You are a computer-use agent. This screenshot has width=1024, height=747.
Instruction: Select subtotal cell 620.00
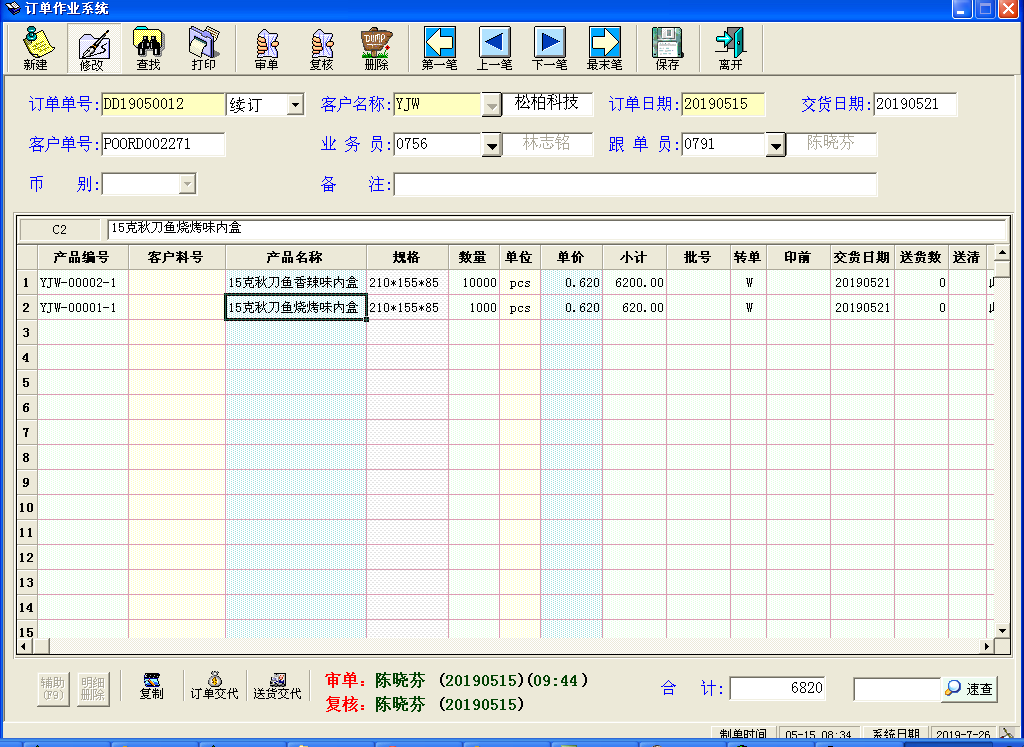coord(634,308)
